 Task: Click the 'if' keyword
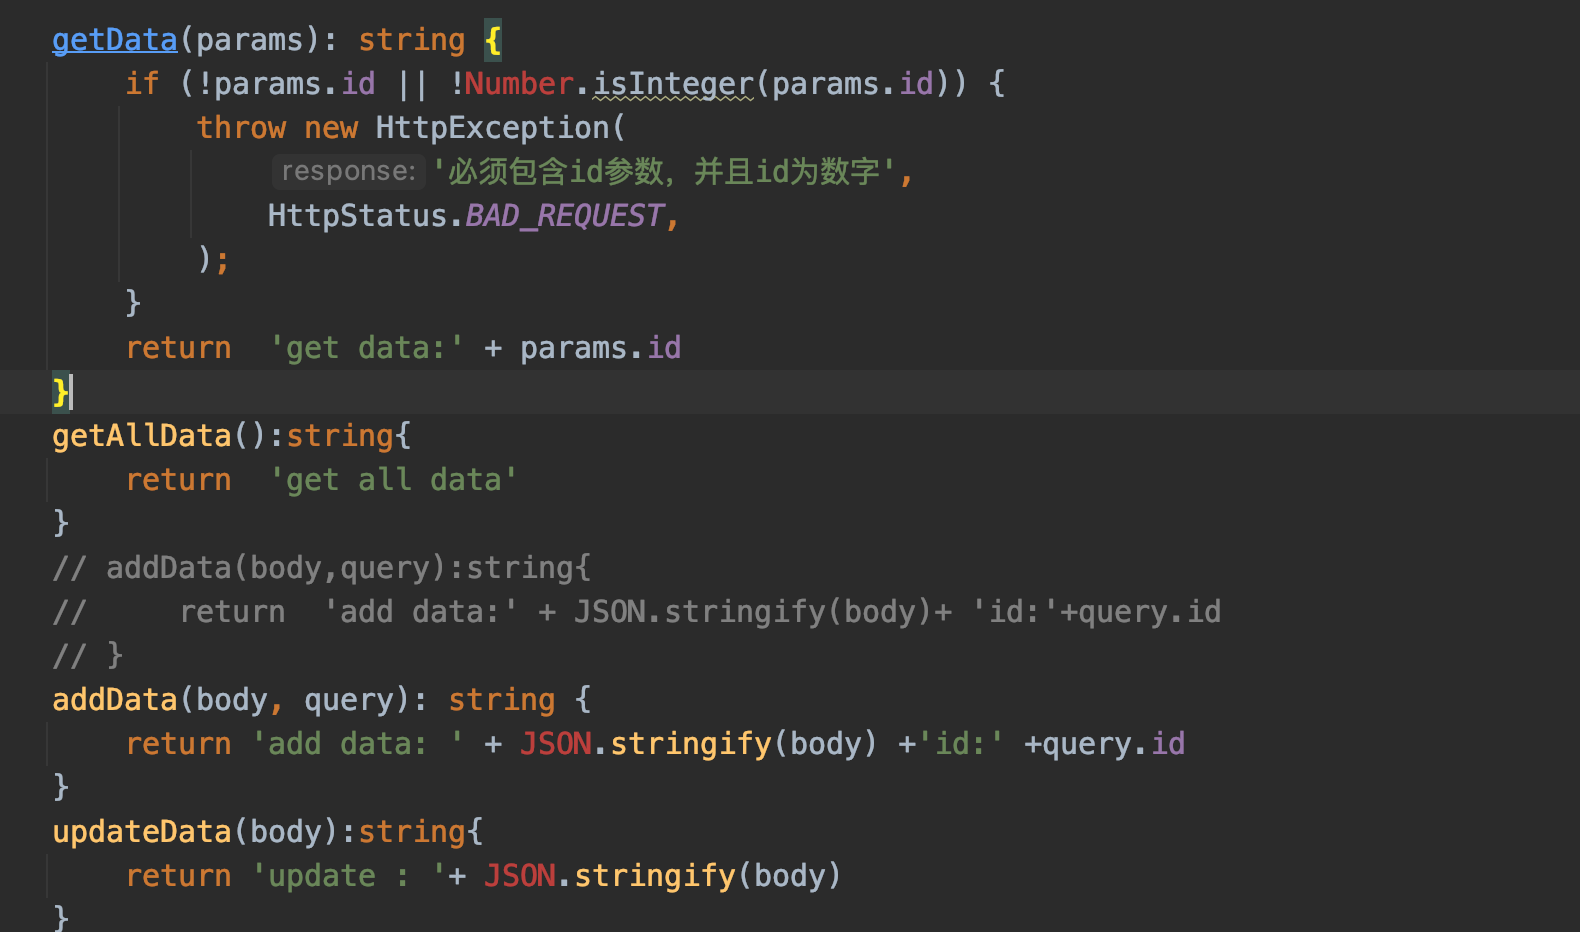(142, 84)
